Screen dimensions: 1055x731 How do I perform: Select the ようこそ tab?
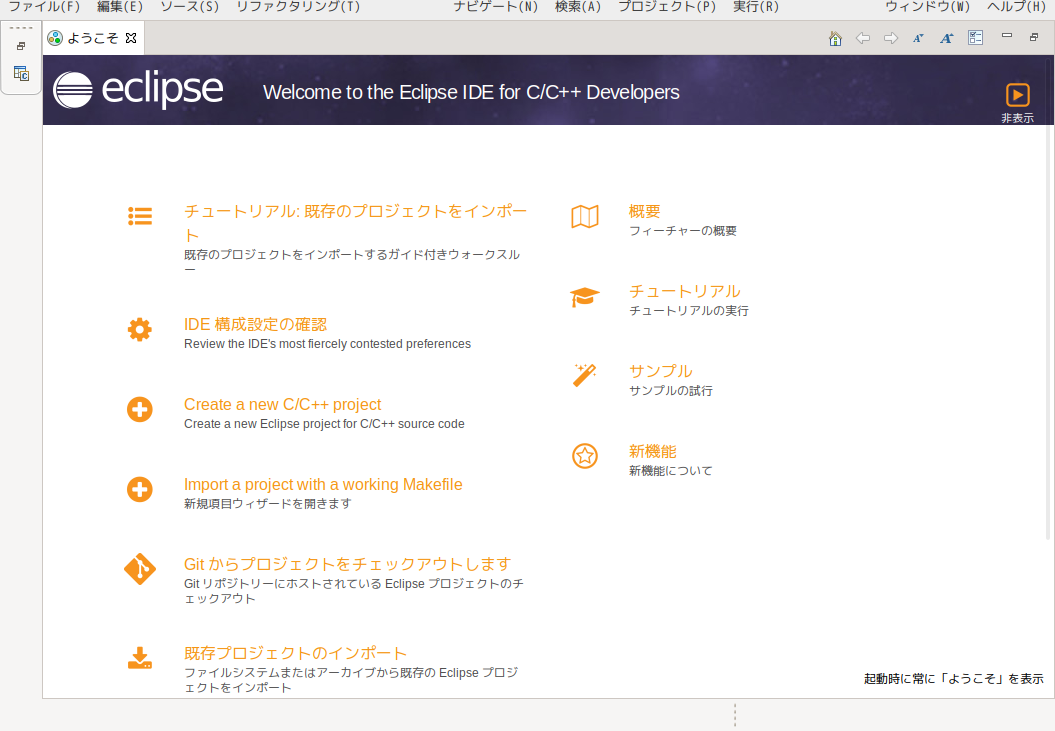[92, 38]
